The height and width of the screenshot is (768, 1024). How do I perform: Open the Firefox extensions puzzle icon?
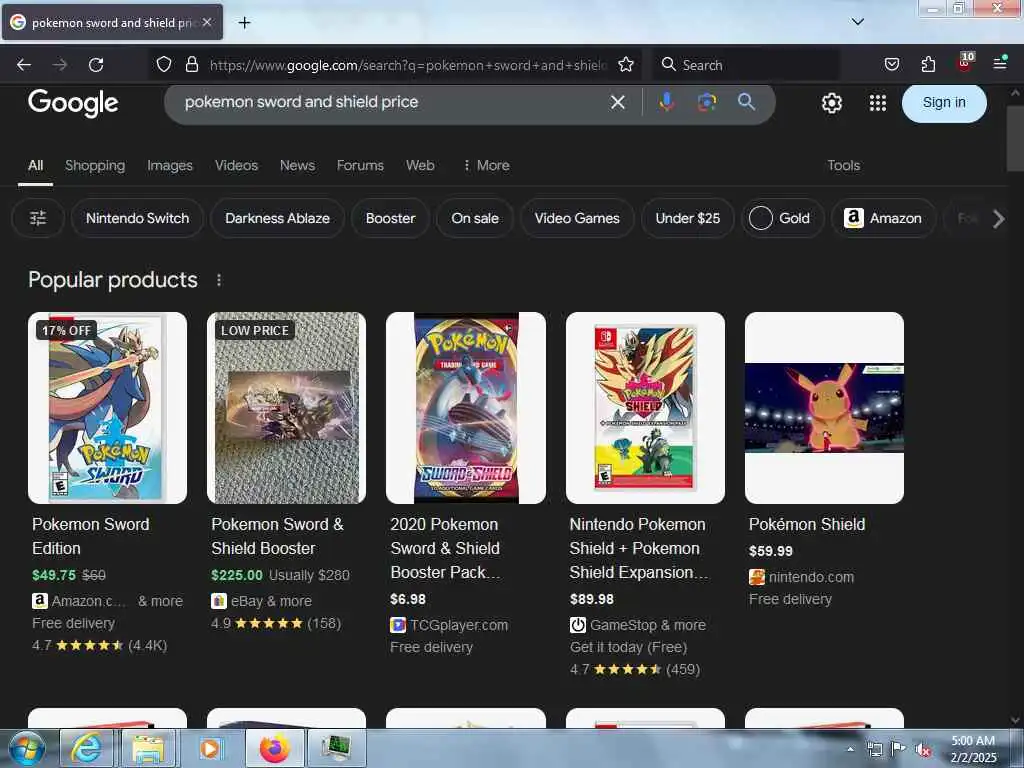coord(928,64)
